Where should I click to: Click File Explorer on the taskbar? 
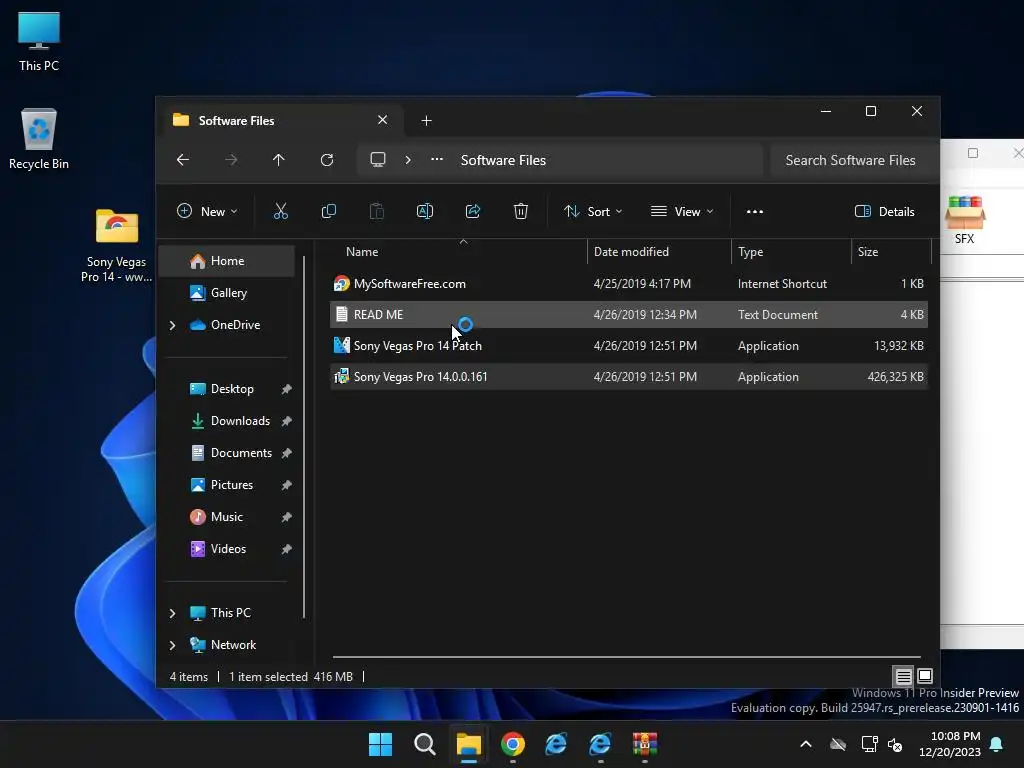(469, 744)
